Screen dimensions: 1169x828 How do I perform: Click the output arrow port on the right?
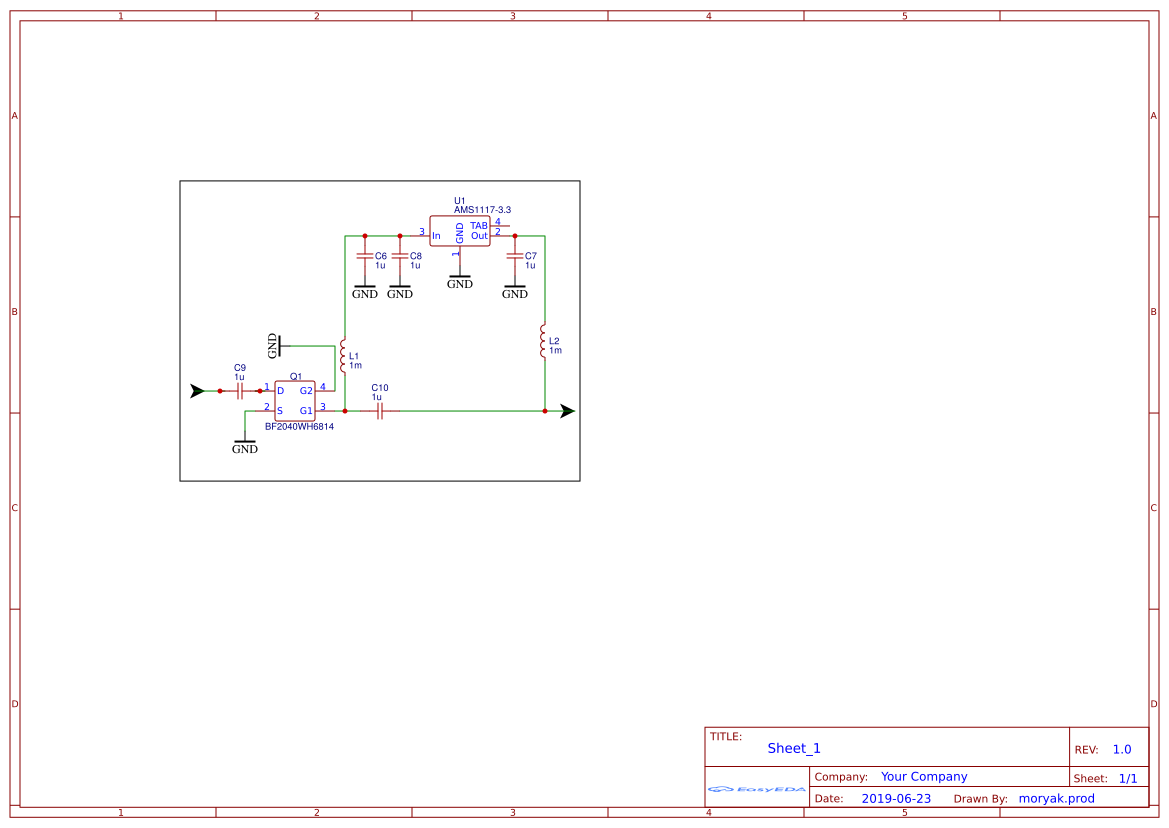(566, 410)
